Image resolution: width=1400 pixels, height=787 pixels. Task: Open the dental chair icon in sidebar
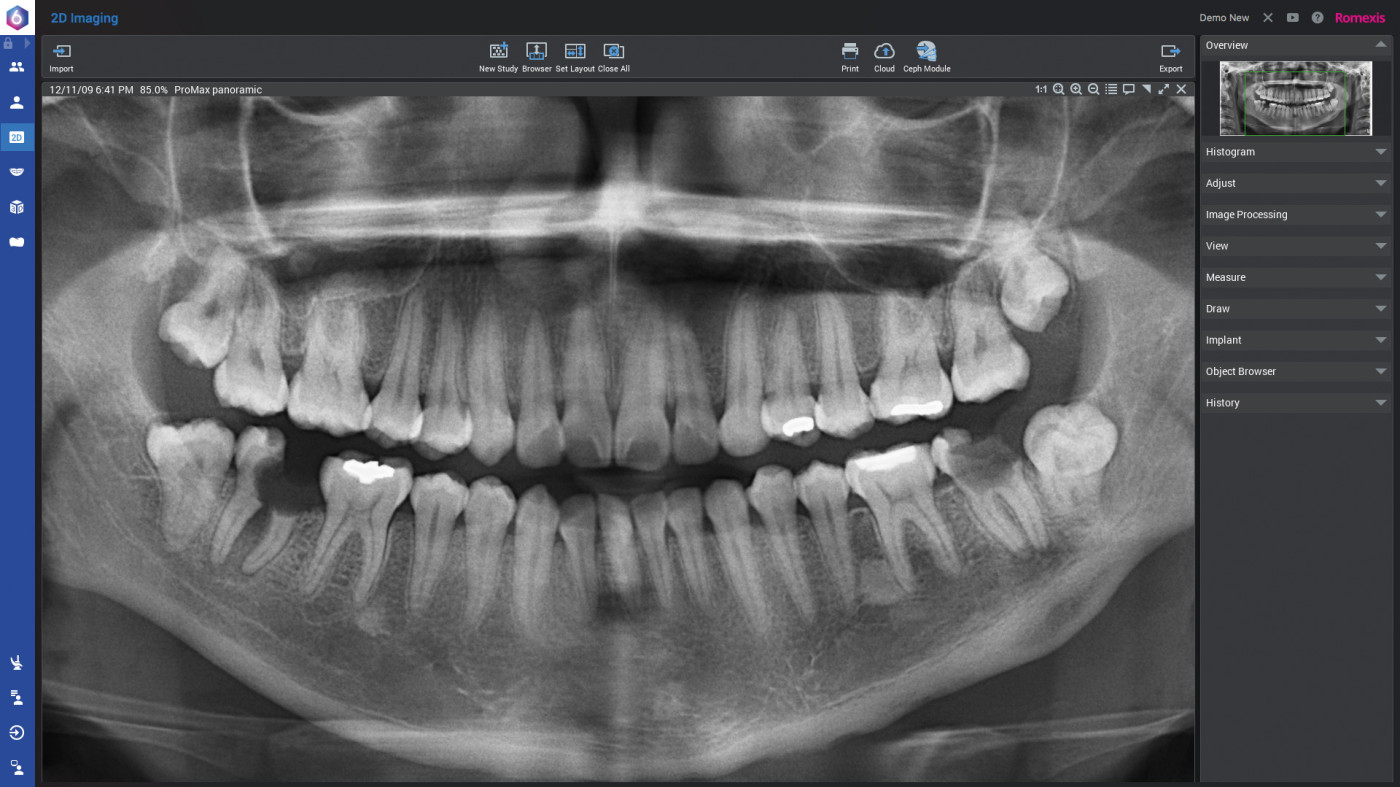17,663
